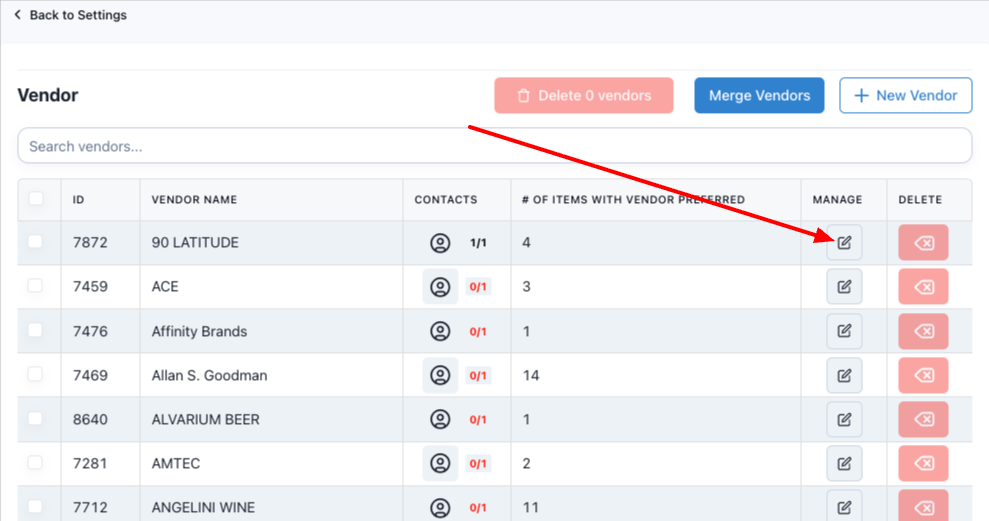Image resolution: width=989 pixels, height=521 pixels.
Task: Click the Merge Vendors button
Action: pos(759,96)
